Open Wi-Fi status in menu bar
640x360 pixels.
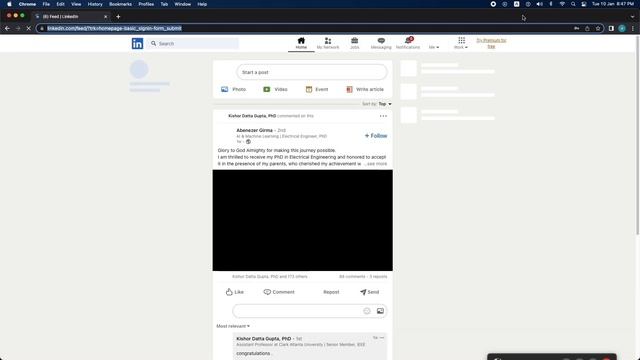562,4
